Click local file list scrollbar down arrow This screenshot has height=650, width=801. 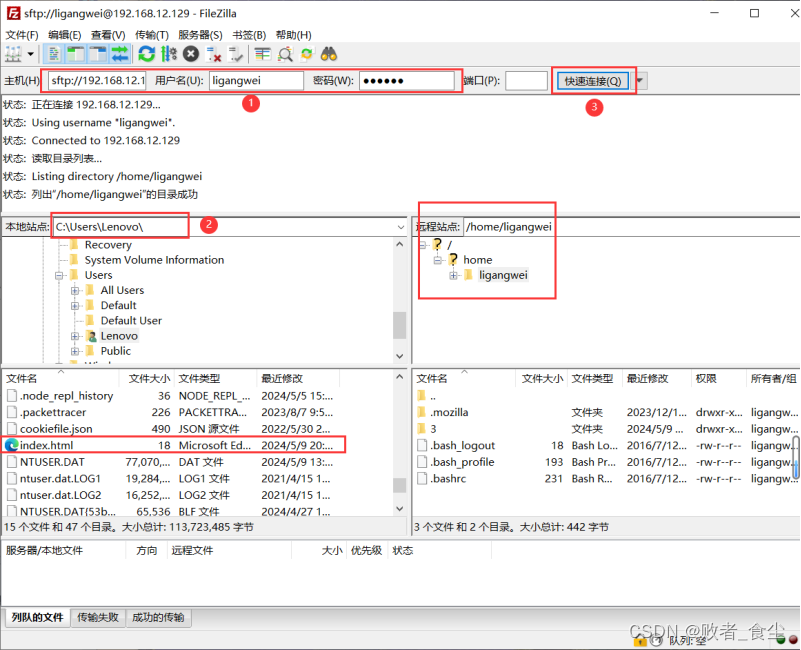pos(399,509)
